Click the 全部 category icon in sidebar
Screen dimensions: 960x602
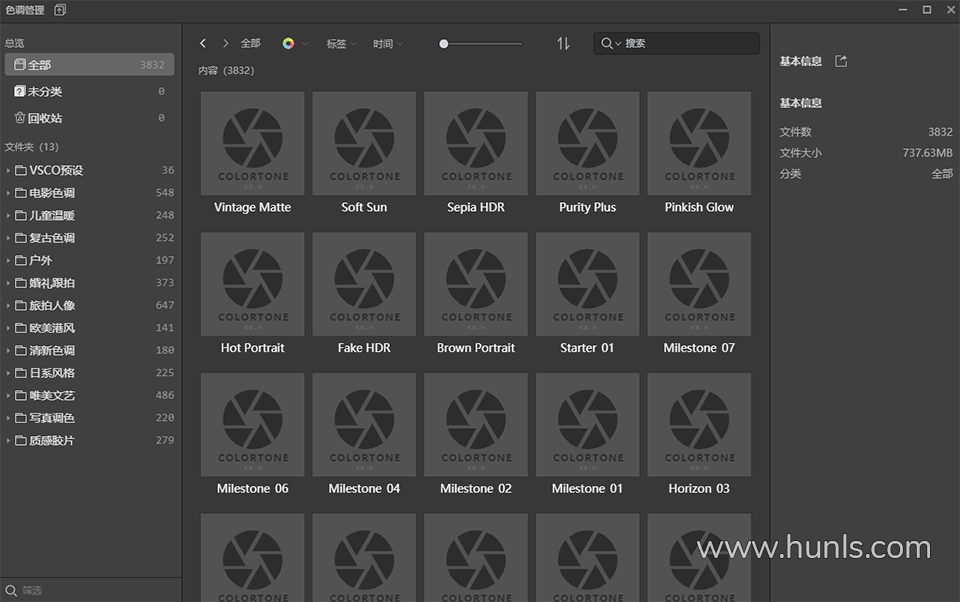pos(20,64)
